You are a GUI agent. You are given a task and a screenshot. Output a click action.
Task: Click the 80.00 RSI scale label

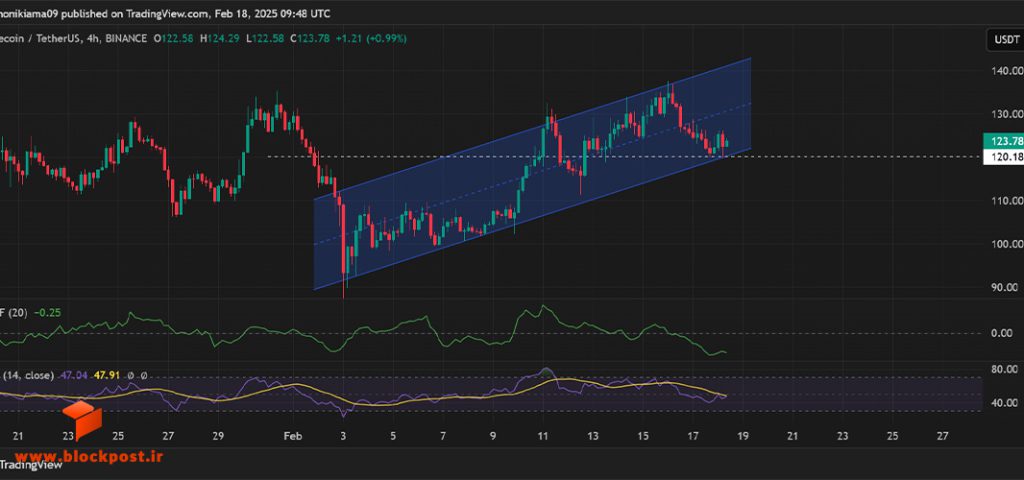click(1006, 369)
